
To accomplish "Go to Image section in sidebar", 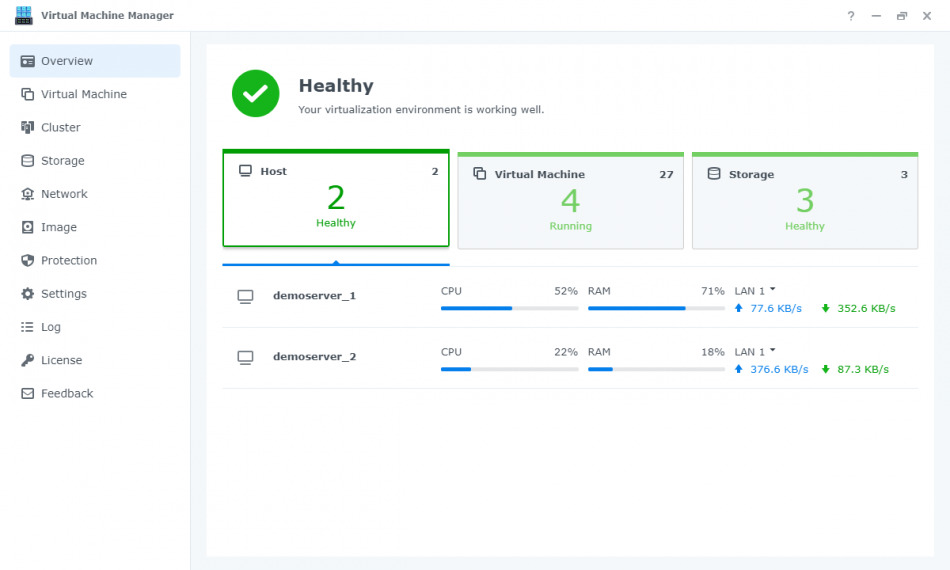I will [58, 227].
